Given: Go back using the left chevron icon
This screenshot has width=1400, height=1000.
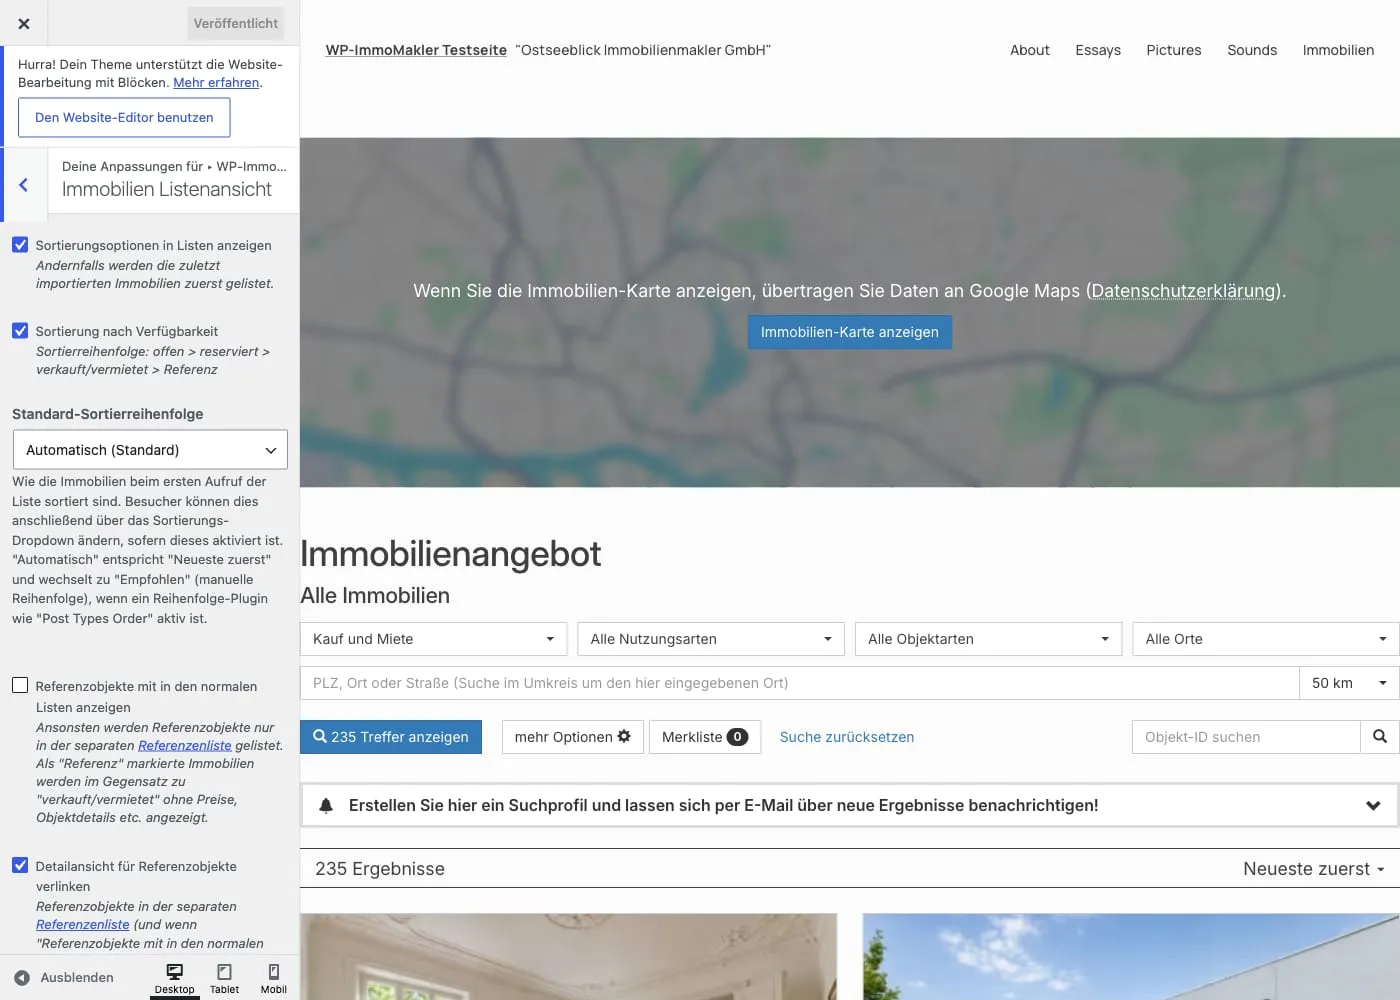Looking at the screenshot, I should click(24, 185).
